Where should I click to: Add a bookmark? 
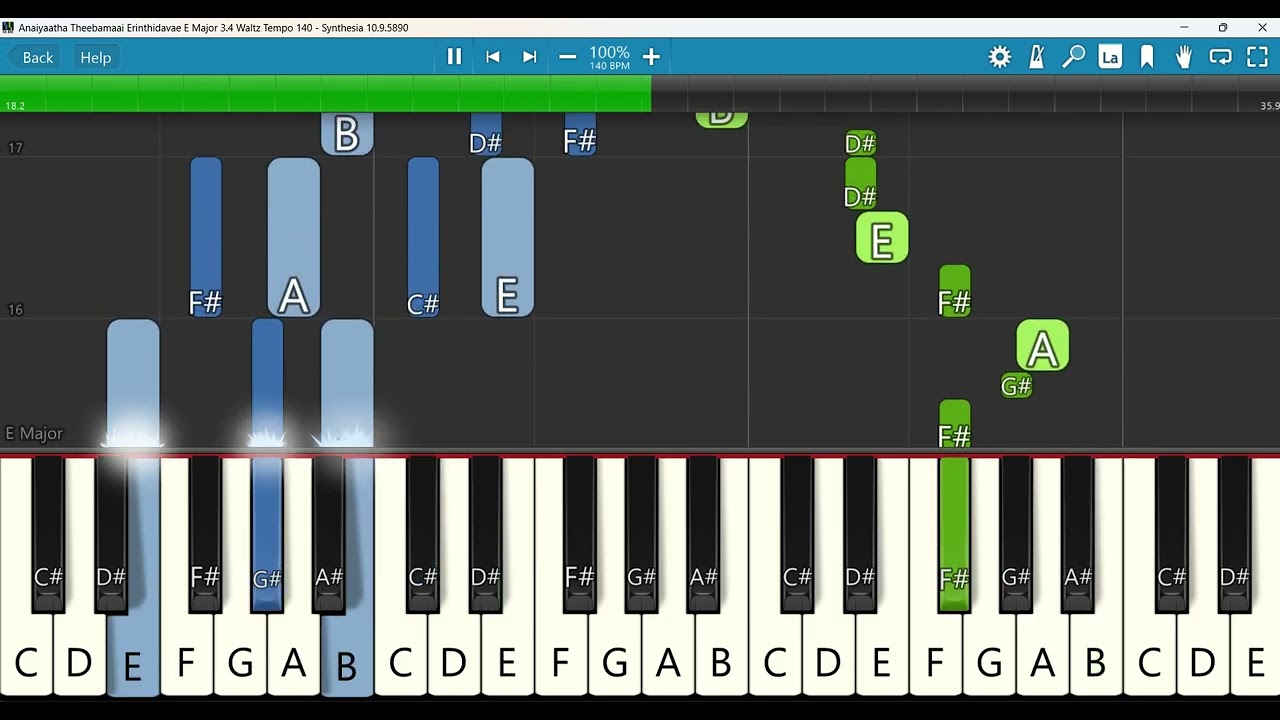point(1147,57)
